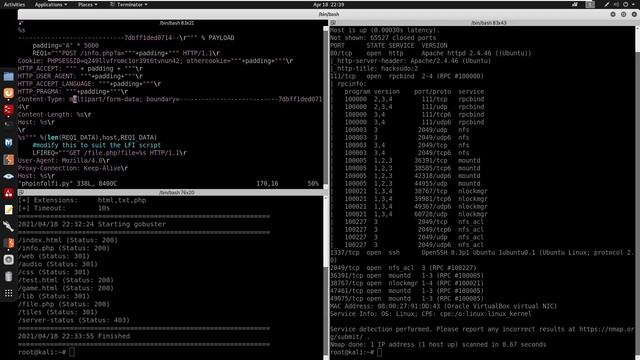Click the gobuster pane vertical scrollbar
The height and width of the screenshot is (360, 640).
click(326, 277)
